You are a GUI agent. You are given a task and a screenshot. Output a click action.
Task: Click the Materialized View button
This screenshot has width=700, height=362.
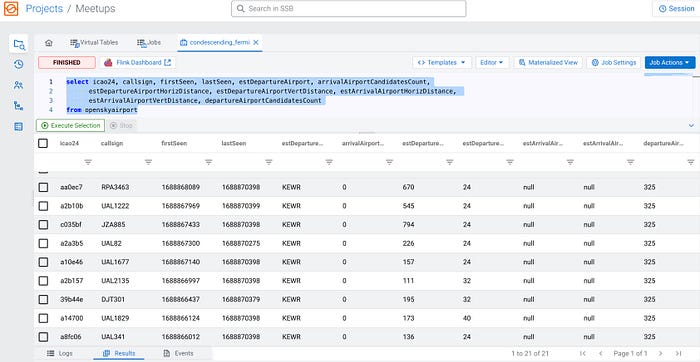pos(548,62)
